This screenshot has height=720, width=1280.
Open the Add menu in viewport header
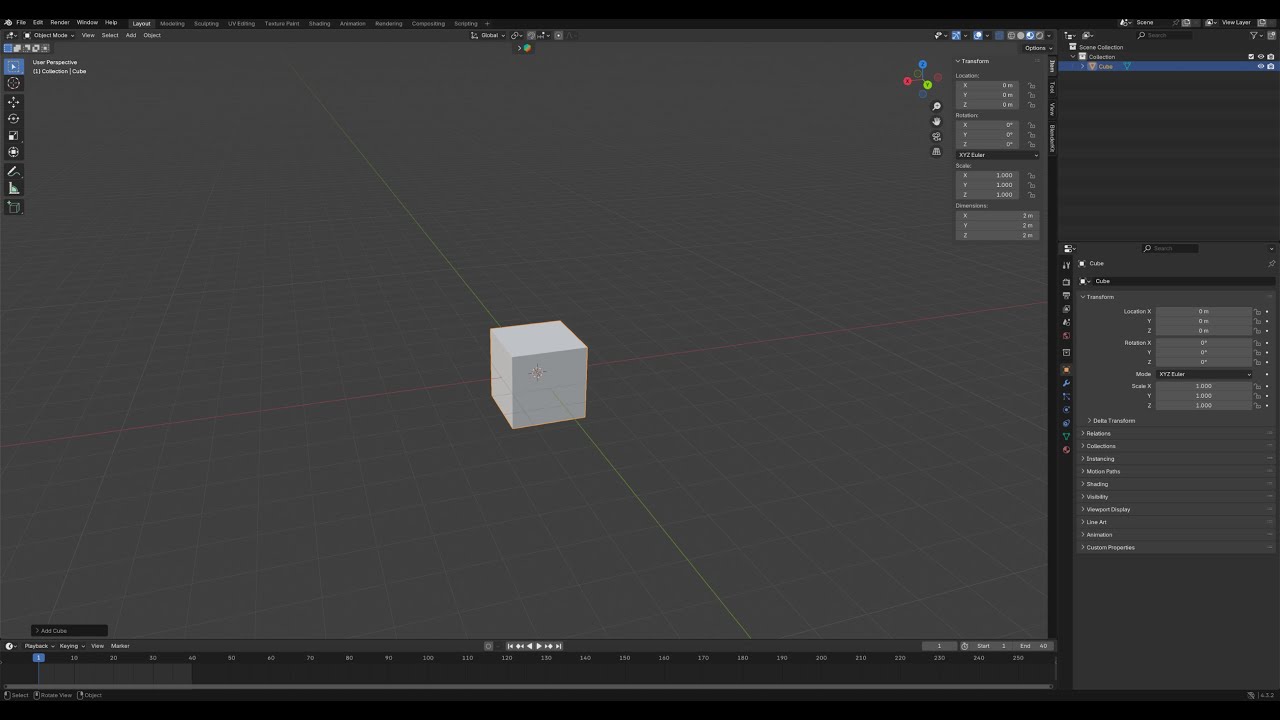pyautogui.click(x=131, y=35)
